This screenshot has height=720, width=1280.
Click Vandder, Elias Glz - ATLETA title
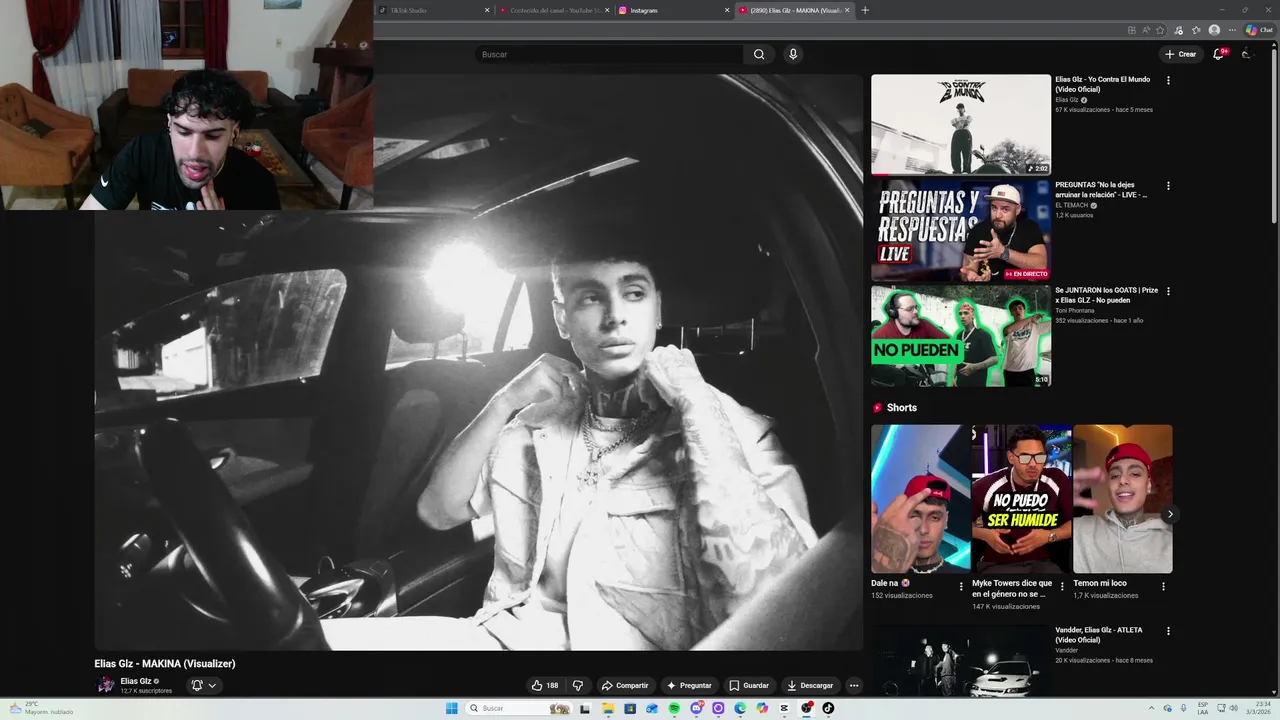coord(1099,635)
